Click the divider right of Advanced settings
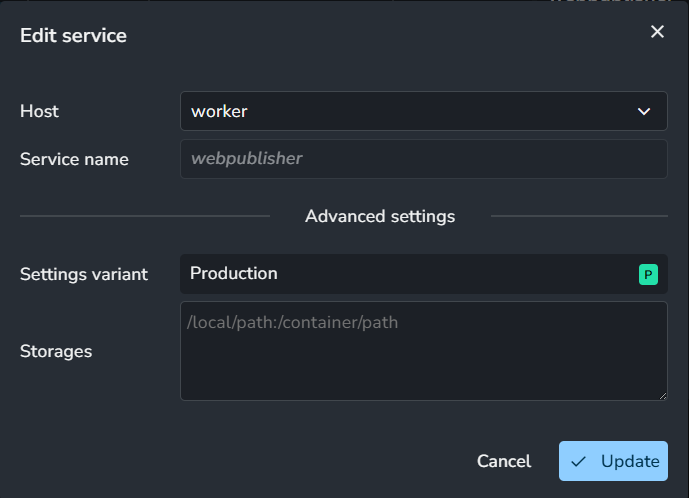The width and height of the screenshot is (689, 498). (x=579, y=216)
